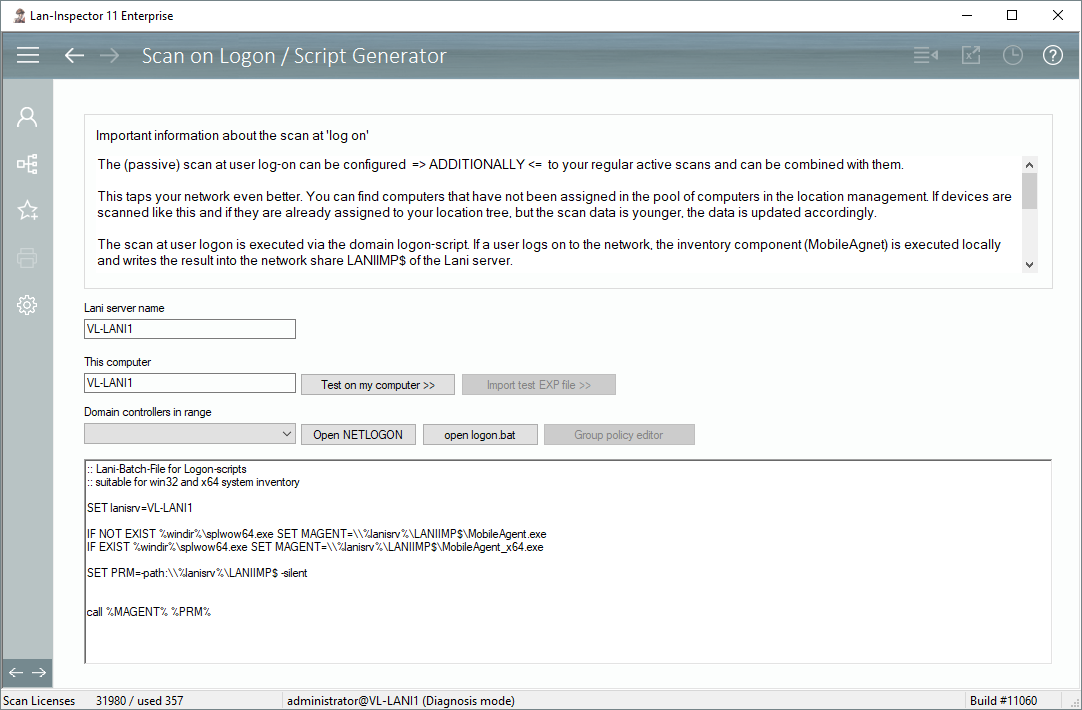Click the printer icon in sidebar
The height and width of the screenshot is (710, 1082).
point(27,259)
